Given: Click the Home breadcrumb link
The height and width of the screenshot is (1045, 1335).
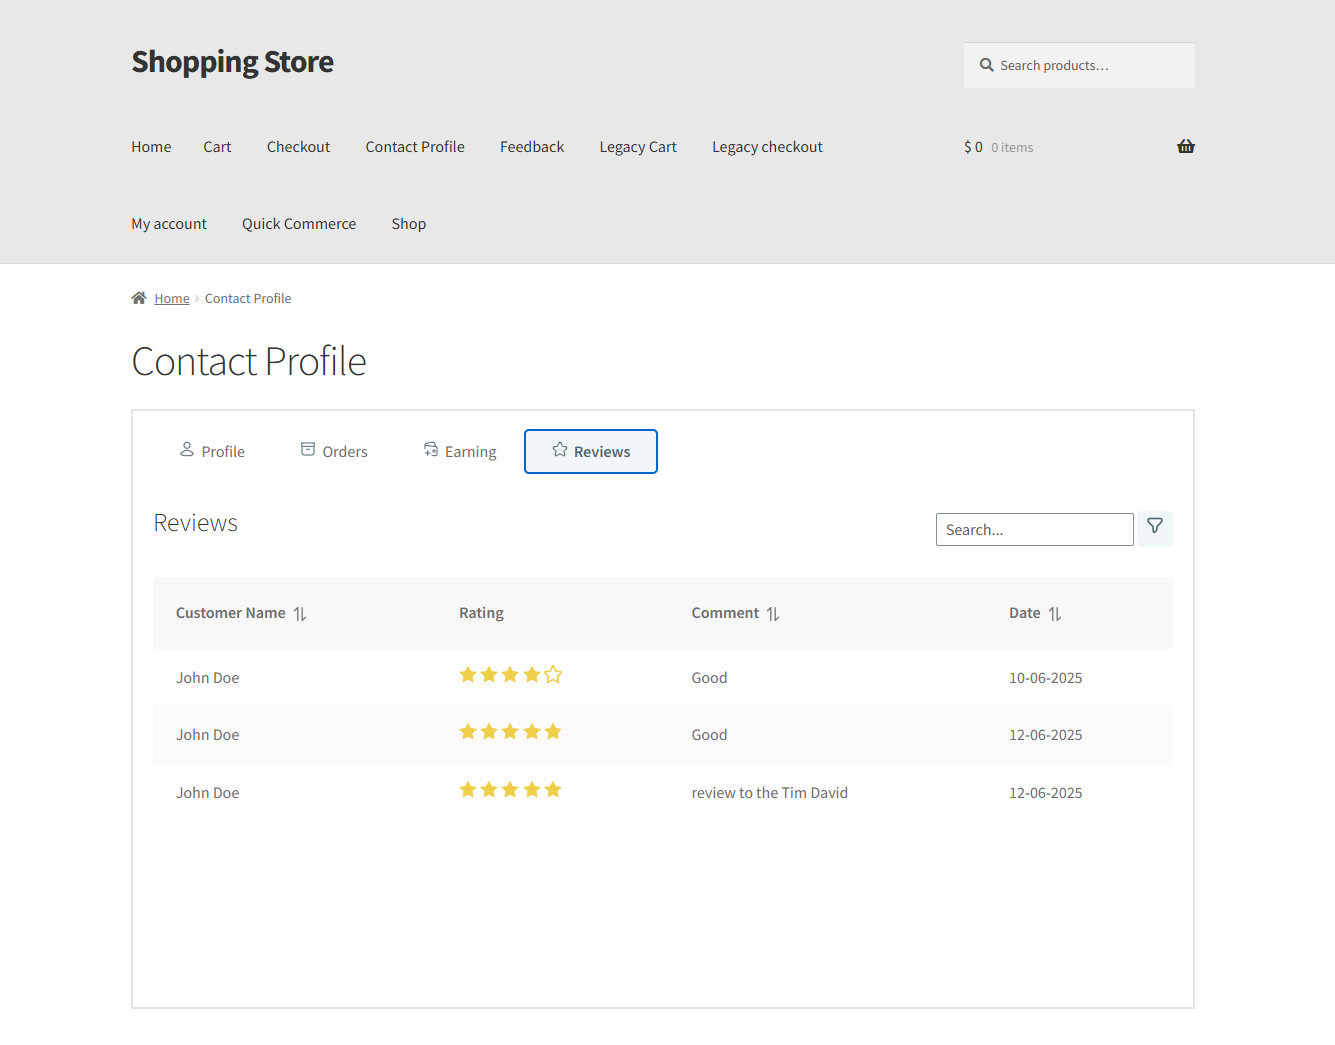Looking at the screenshot, I should coord(172,299).
